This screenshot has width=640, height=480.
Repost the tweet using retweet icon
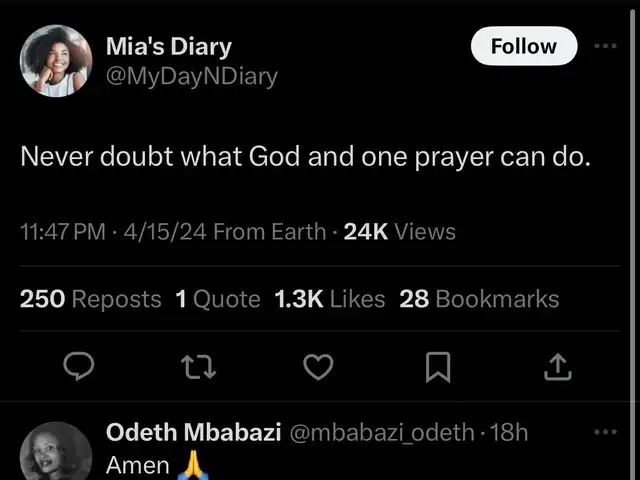[x=197, y=369]
